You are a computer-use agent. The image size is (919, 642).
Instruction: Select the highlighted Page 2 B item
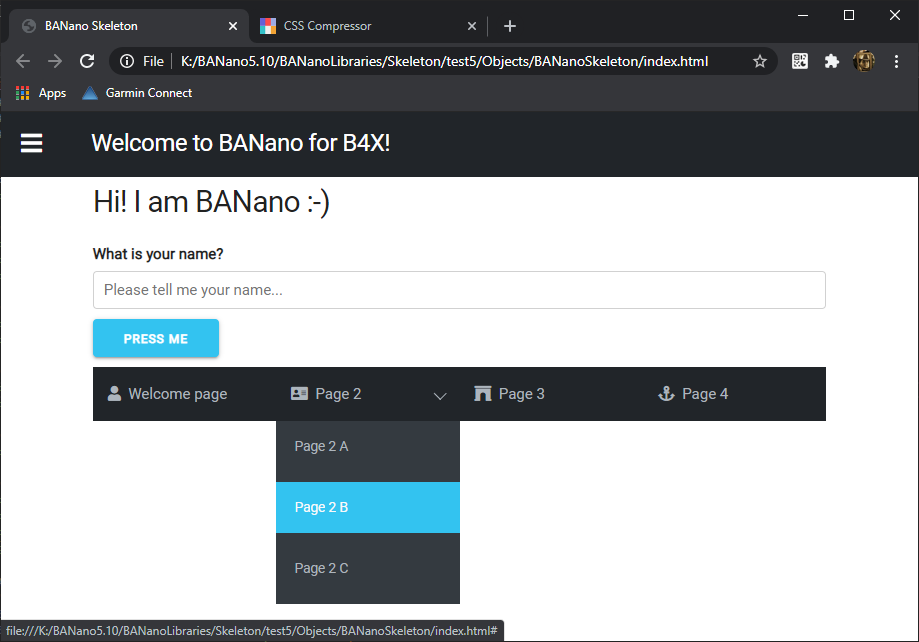pos(367,507)
